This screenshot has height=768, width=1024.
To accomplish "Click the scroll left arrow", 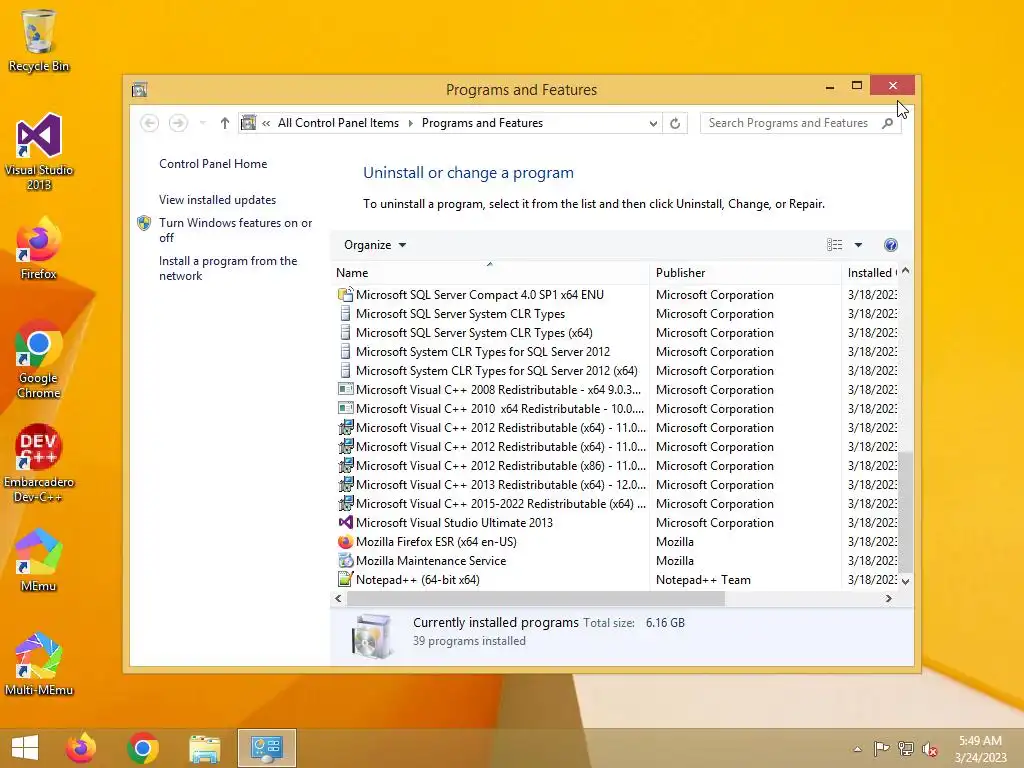I will coord(338,598).
